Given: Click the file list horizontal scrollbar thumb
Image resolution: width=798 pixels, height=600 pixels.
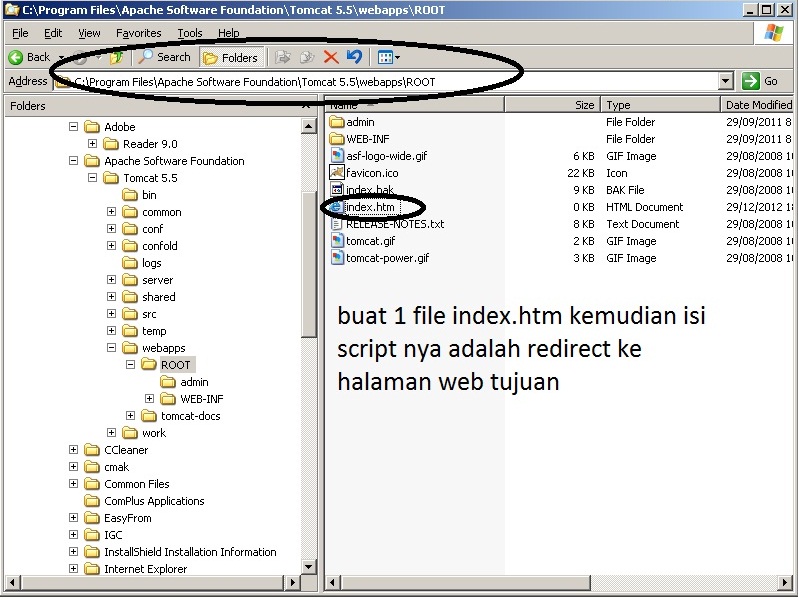Looking at the screenshot, I should [x=465, y=582].
